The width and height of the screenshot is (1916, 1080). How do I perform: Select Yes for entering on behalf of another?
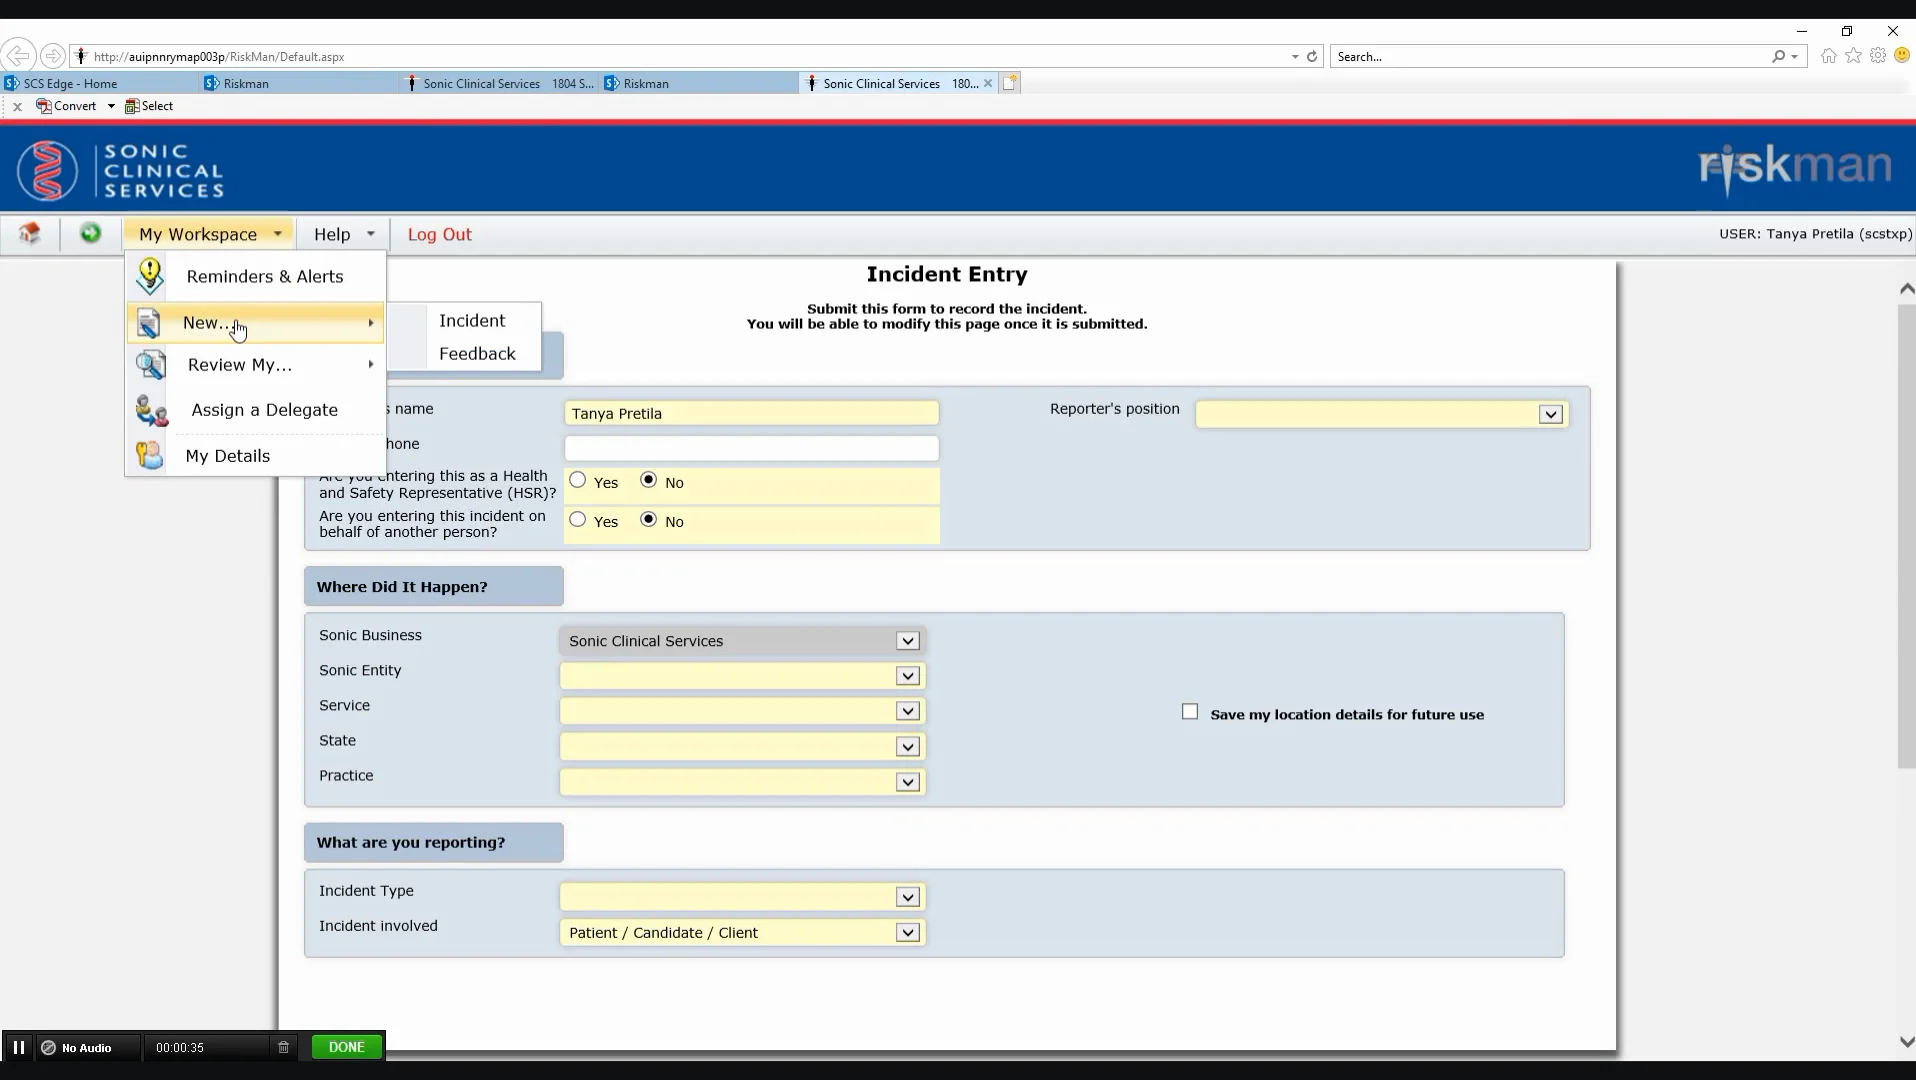point(578,519)
